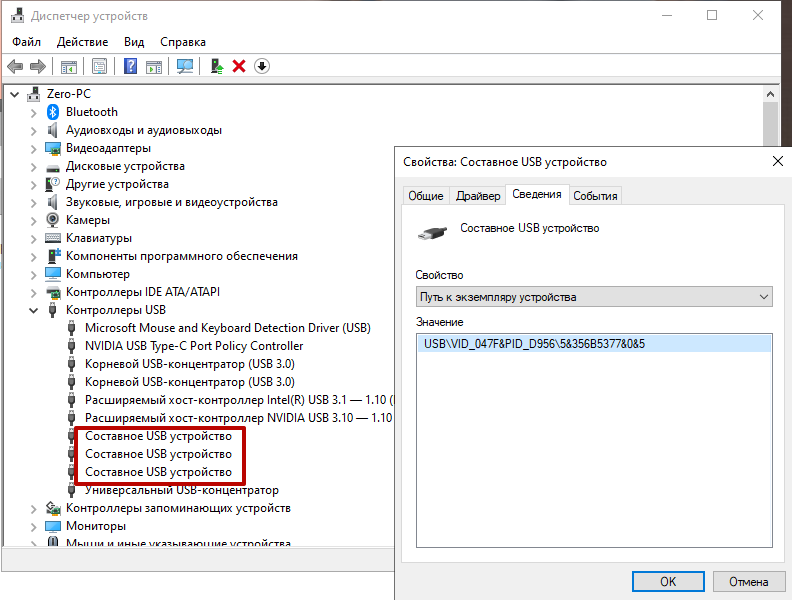Click the Аудиовходы и аудиовыходы speaker icon
The width and height of the screenshot is (792, 600).
(52, 130)
